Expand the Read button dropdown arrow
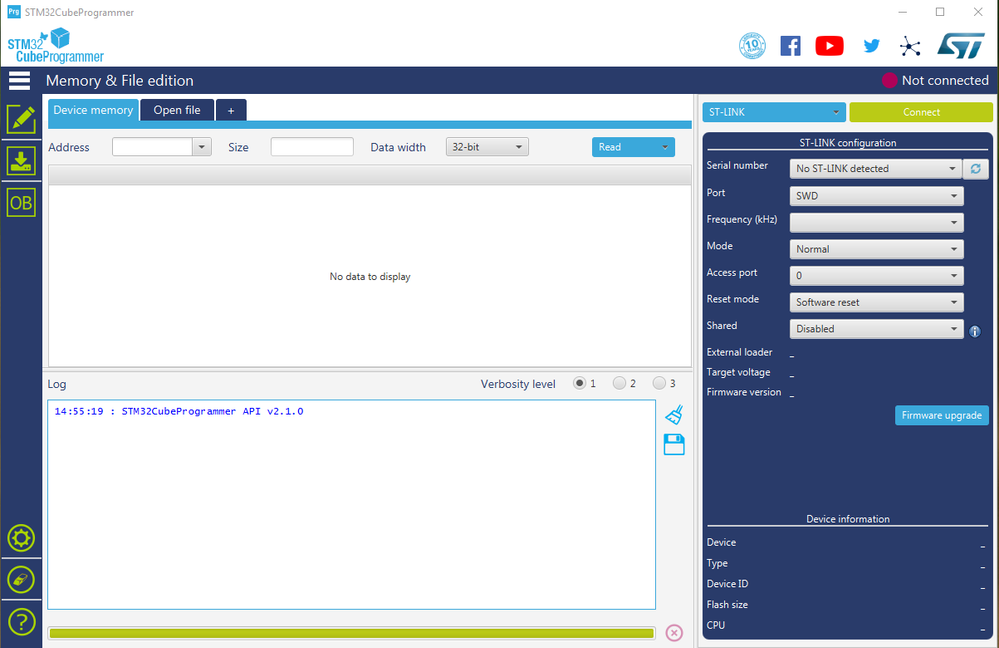The image size is (999, 648). tap(665, 147)
